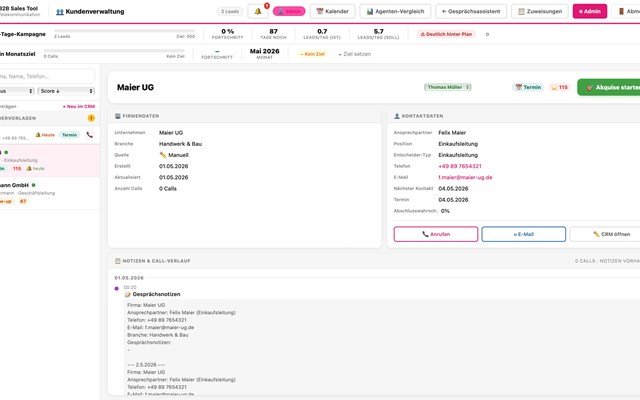640x400 pixels.
Task: Click the Abschlusswahrsch. value 0%
Action: tap(445, 211)
